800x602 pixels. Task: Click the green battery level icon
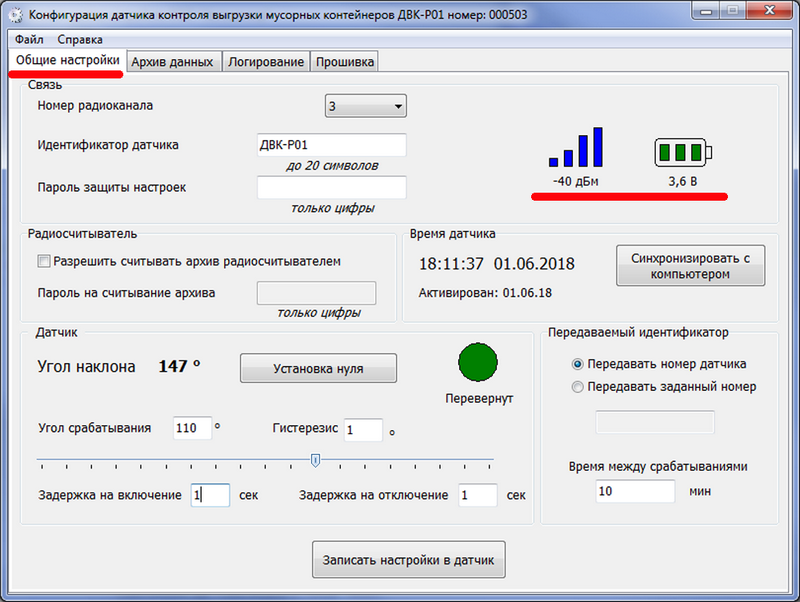click(683, 152)
